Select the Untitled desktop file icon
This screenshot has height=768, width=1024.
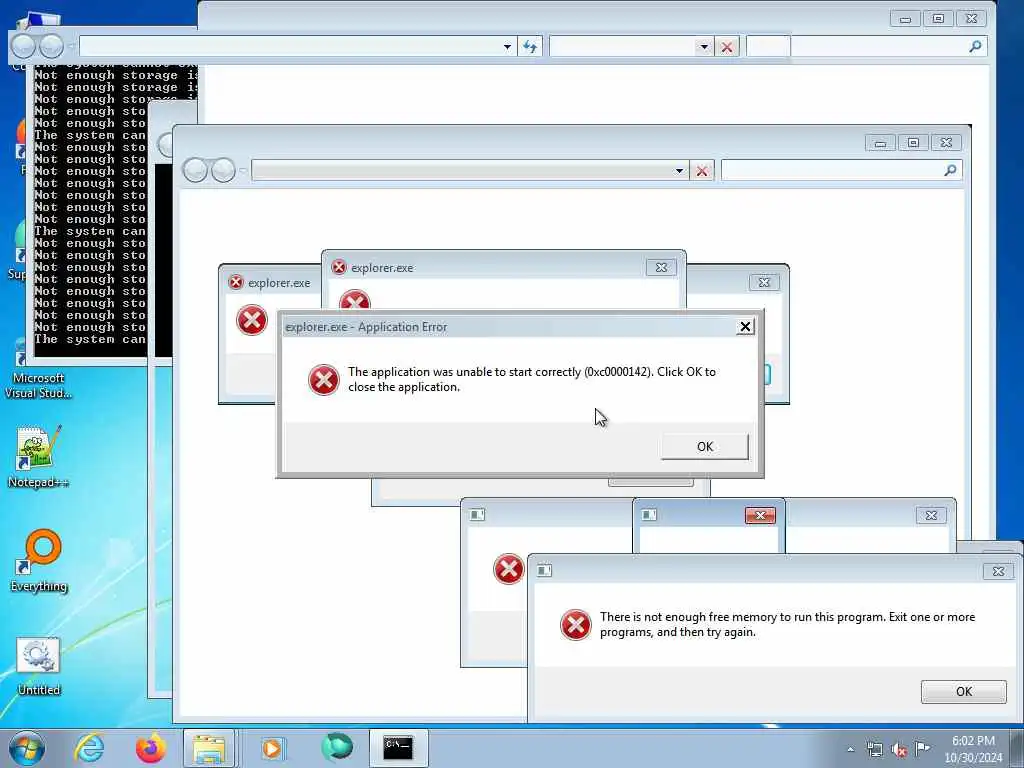tap(39, 667)
